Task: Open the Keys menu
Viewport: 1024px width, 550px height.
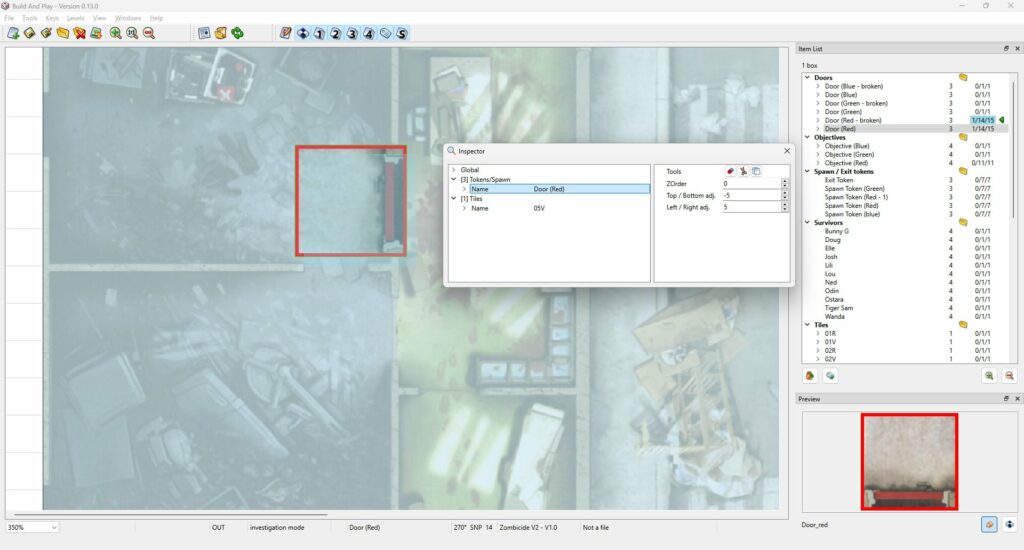Action: 52,18
